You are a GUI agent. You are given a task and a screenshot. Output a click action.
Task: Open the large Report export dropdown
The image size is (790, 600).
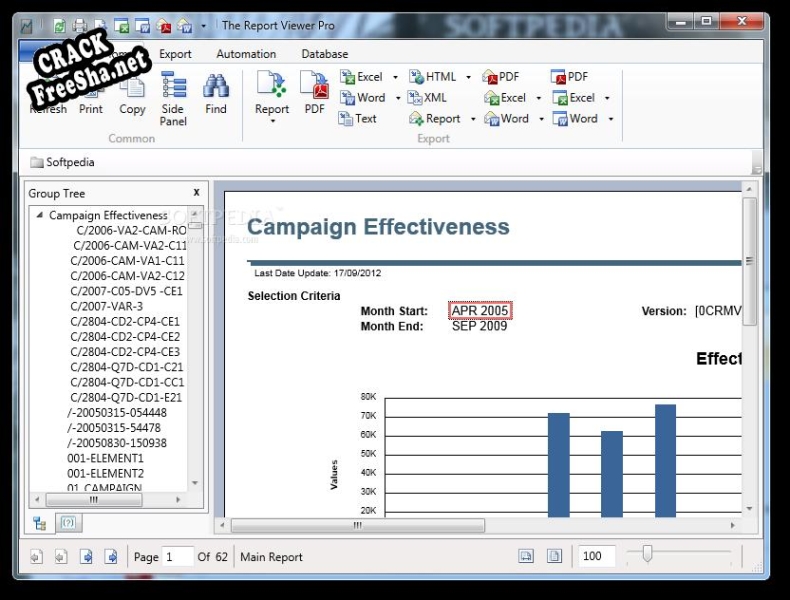[272, 121]
